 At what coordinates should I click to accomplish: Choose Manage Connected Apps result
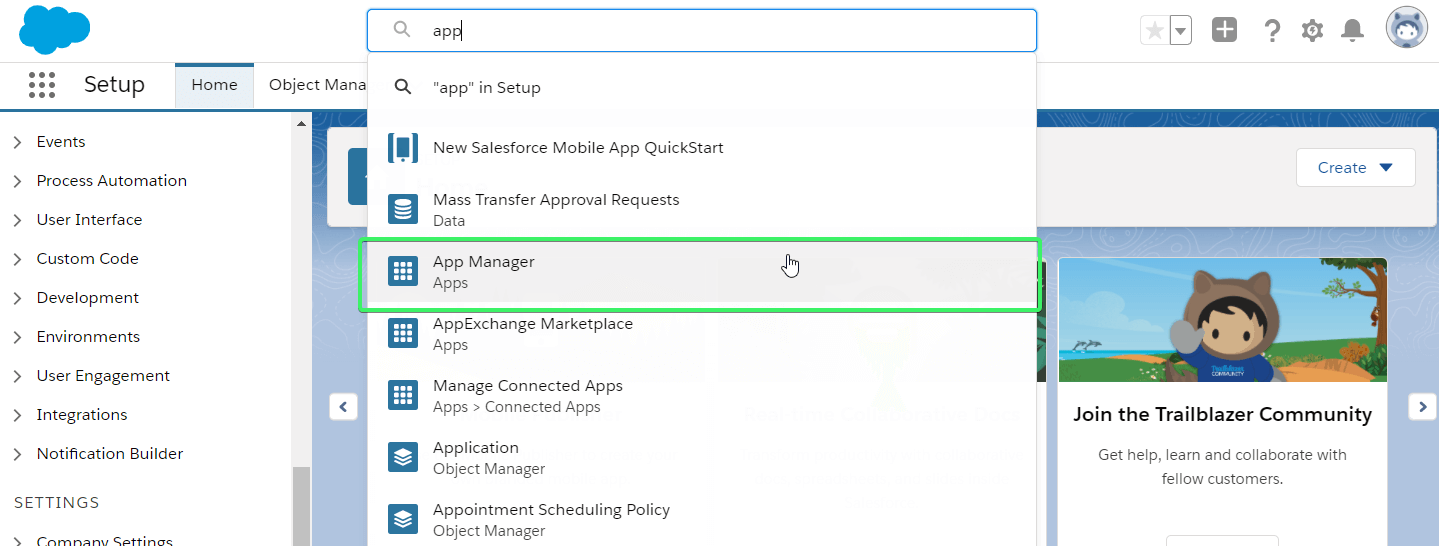(x=702, y=396)
